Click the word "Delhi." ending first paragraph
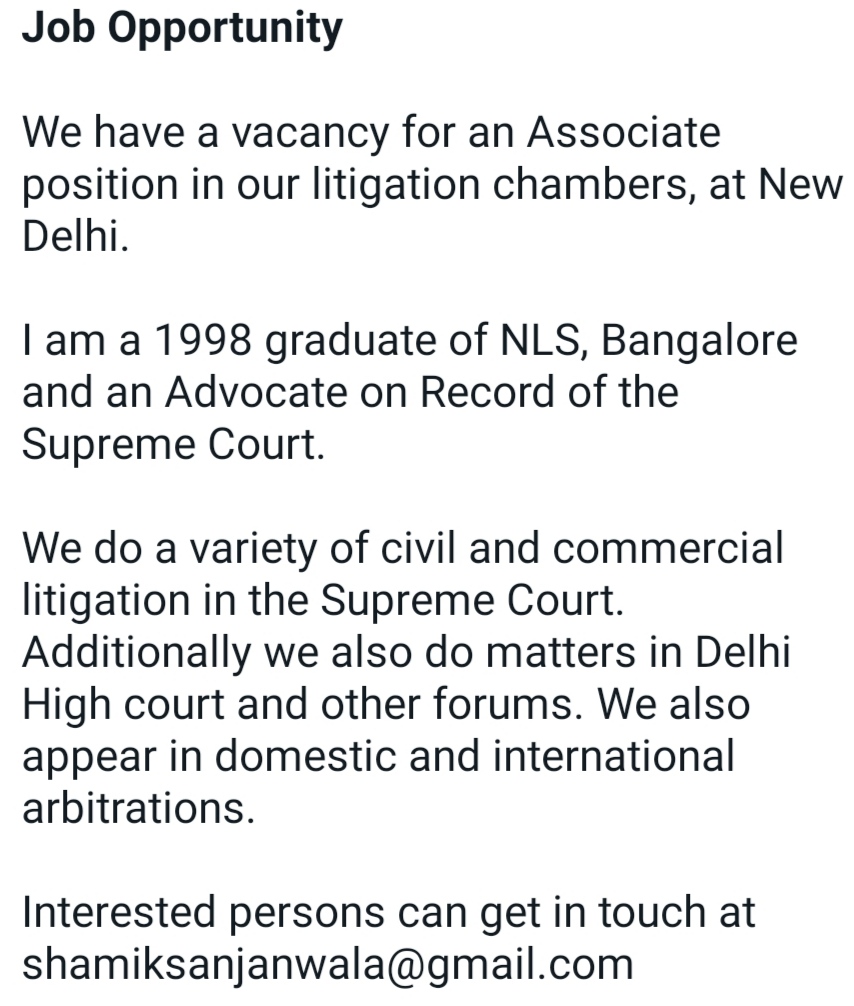Screen dimensions: 854x1006 pyautogui.click(x=76, y=236)
